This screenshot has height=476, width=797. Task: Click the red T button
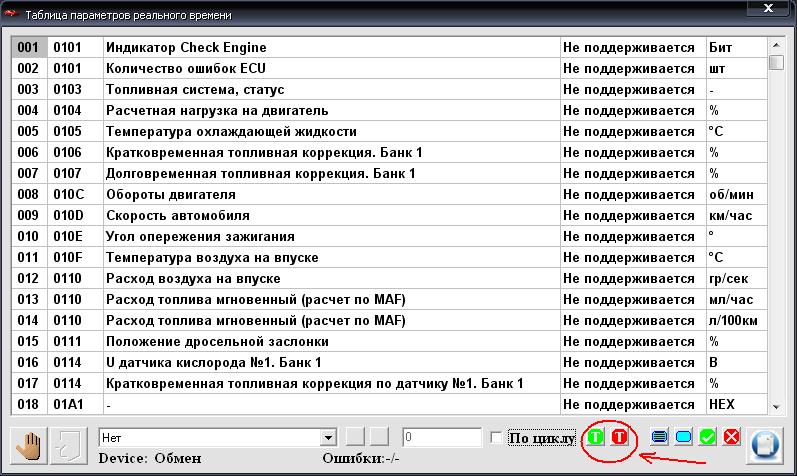pos(619,437)
